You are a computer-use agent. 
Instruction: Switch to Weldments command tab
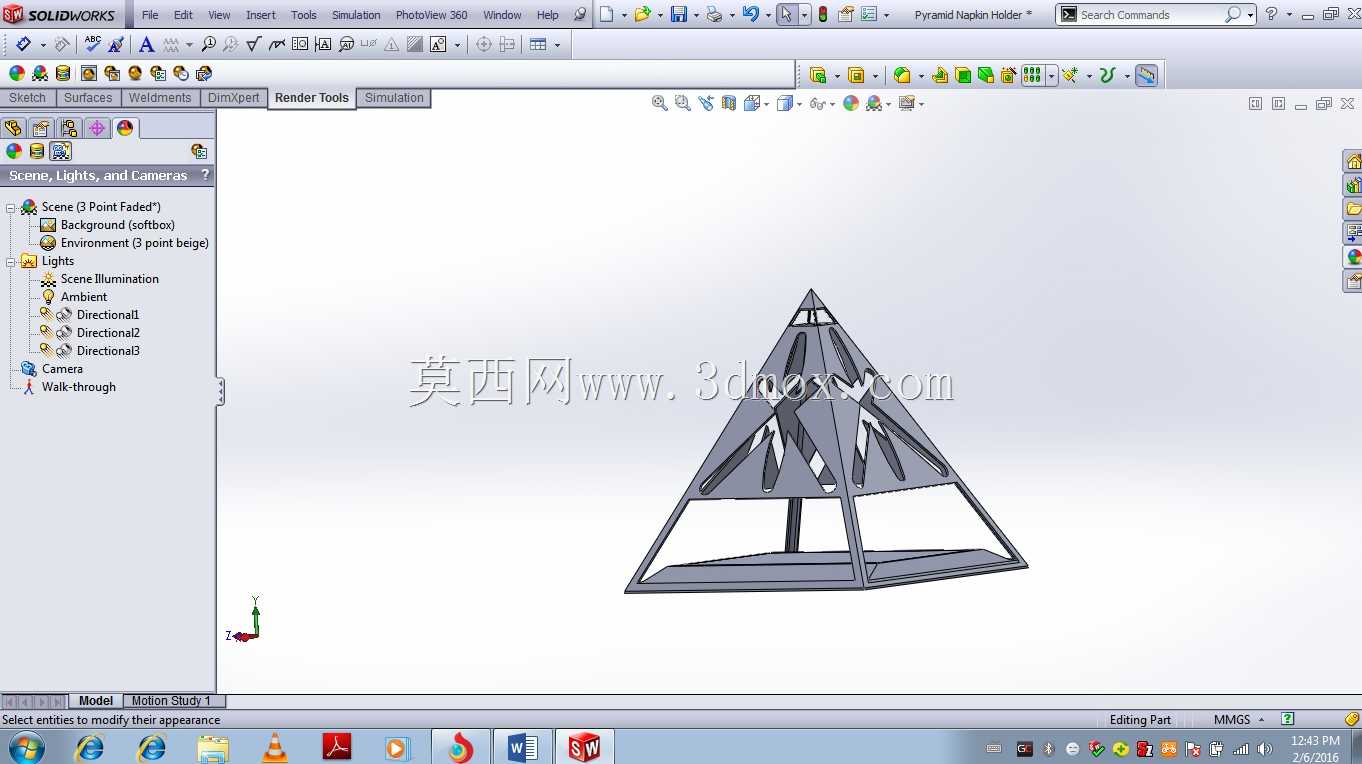[160, 98]
